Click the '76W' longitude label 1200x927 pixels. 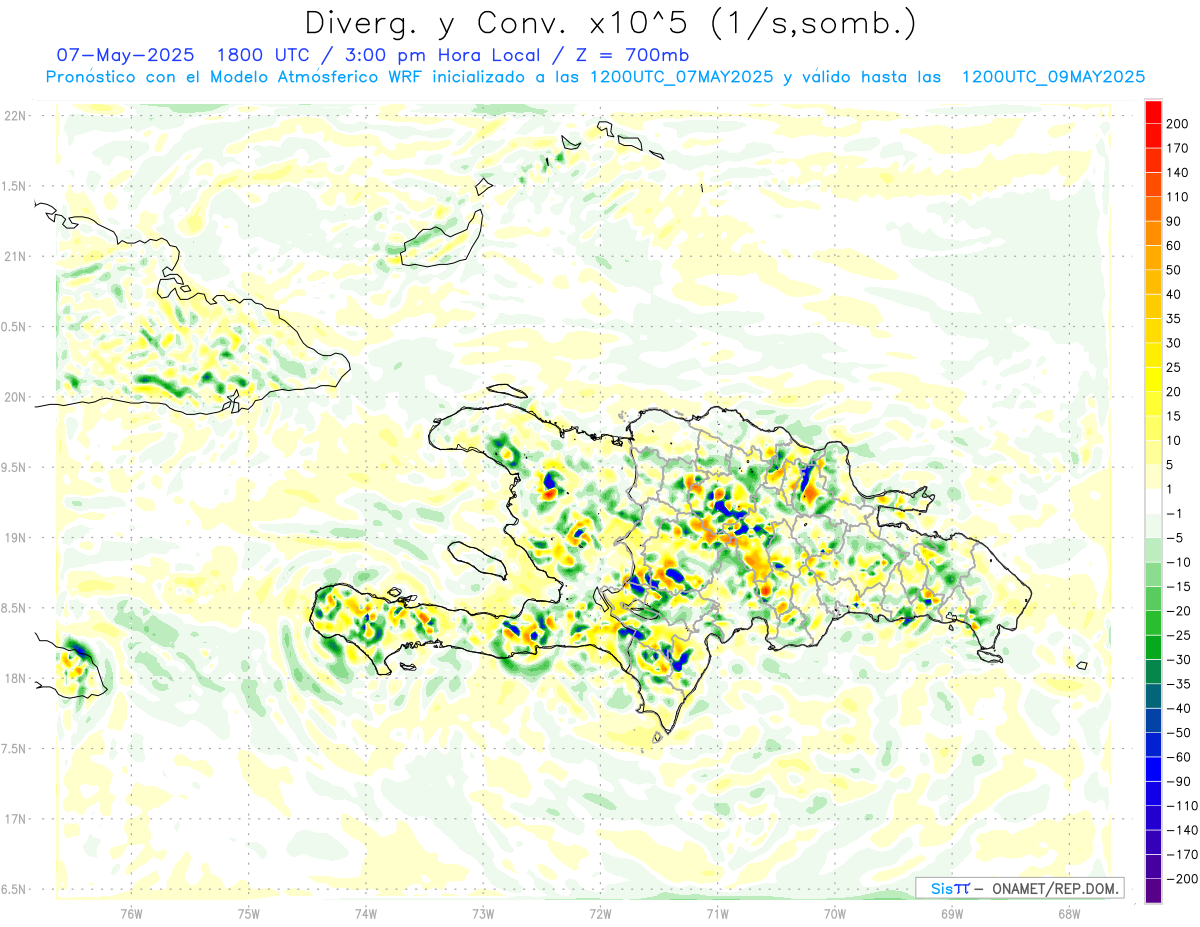pos(131,913)
